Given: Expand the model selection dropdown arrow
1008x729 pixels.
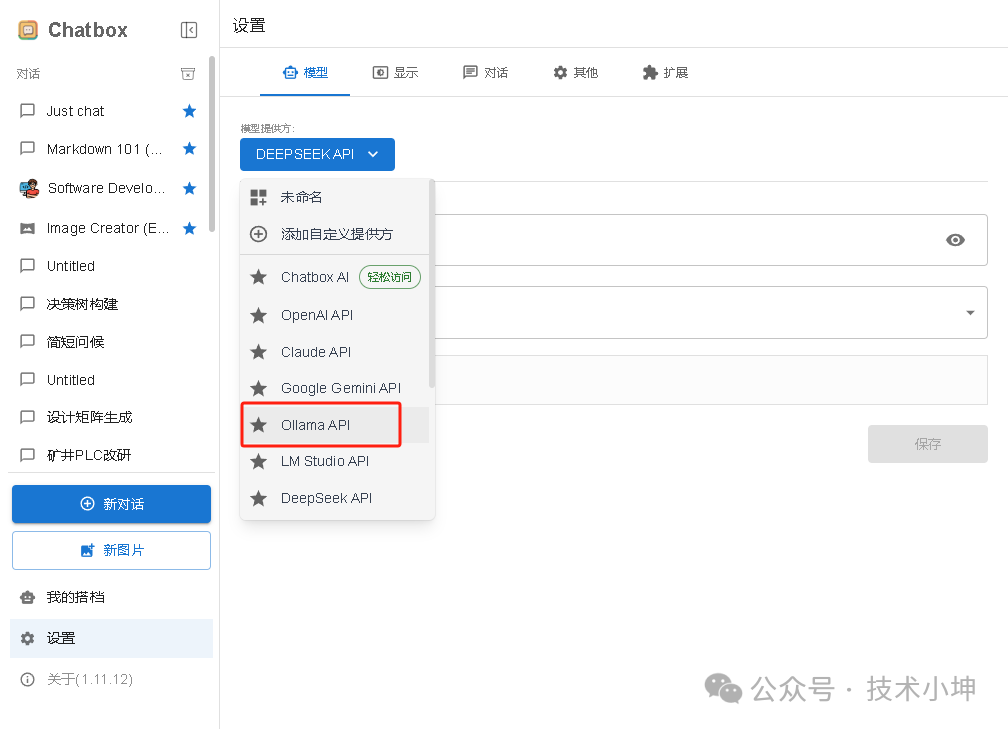Looking at the screenshot, I should [970, 313].
